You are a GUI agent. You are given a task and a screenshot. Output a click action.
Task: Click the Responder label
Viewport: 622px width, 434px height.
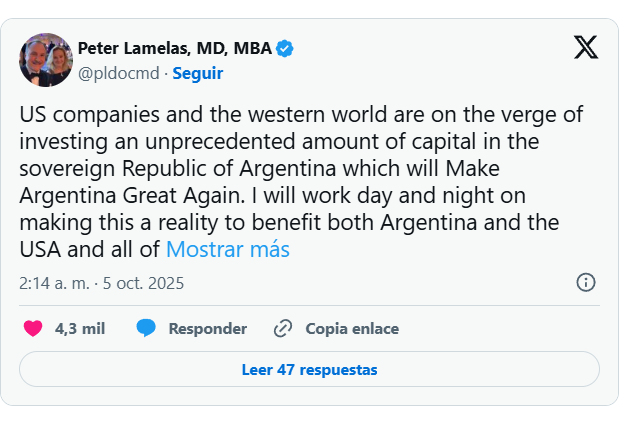tap(207, 328)
